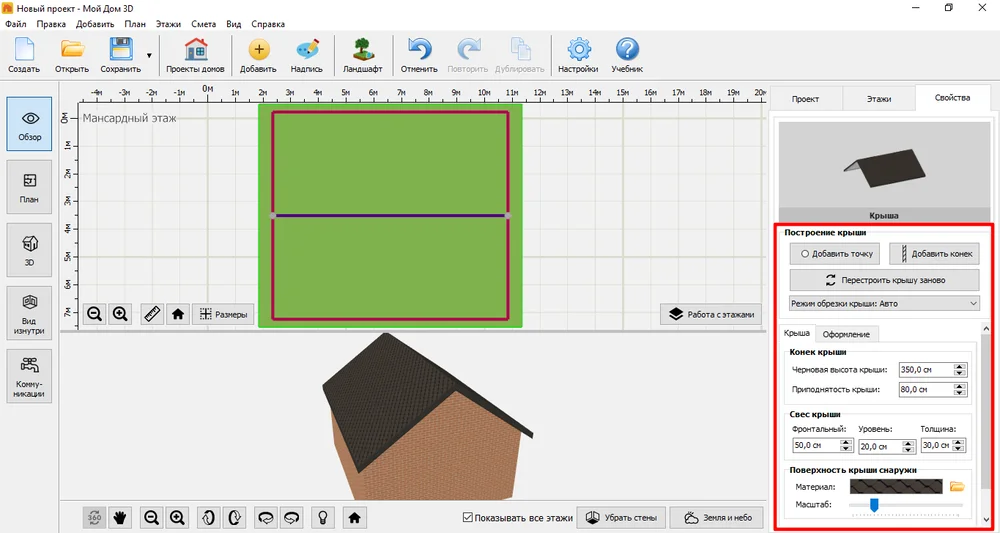
Task: Select the ruler measure tool
Action: (x=152, y=314)
